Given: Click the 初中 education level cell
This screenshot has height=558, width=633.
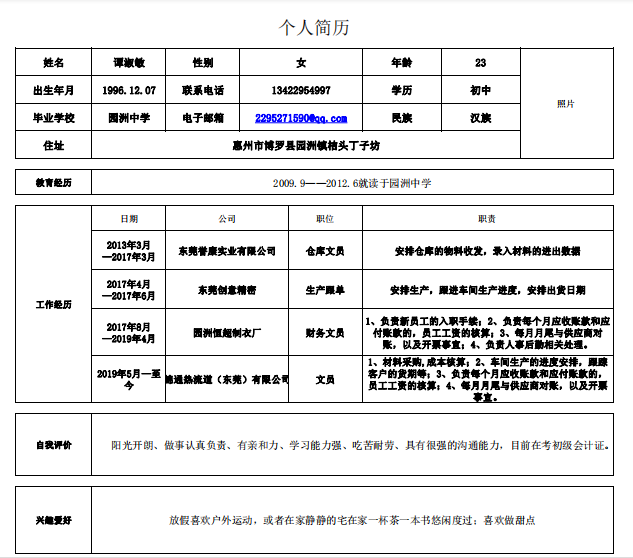Looking at the screenshot, I should point(480,90).
